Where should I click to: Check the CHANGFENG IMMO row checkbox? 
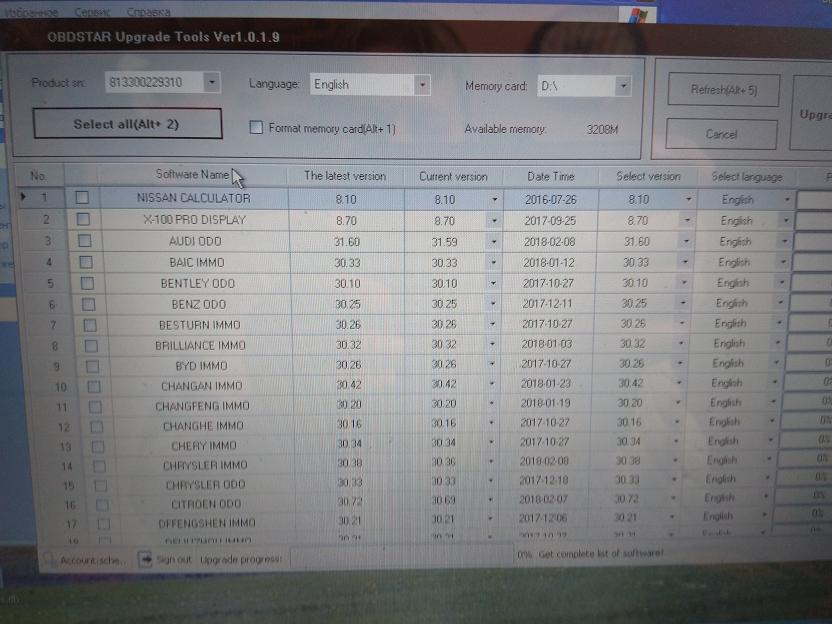click(96, 406)
